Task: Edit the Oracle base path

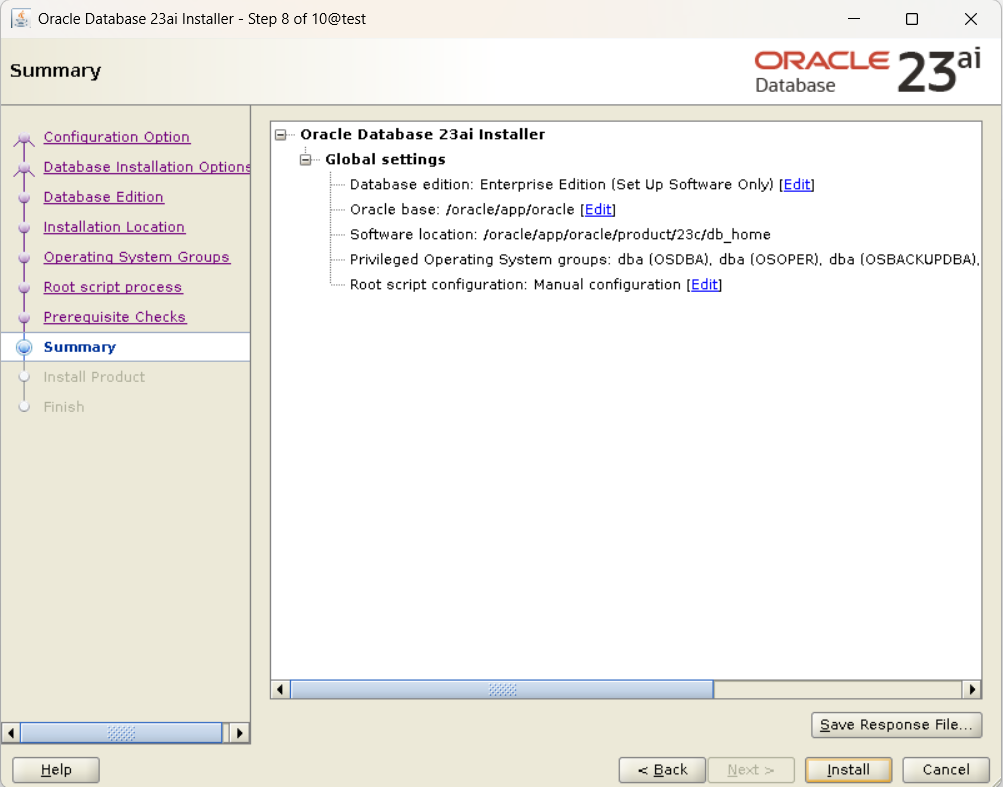Action: click(598, 210)
